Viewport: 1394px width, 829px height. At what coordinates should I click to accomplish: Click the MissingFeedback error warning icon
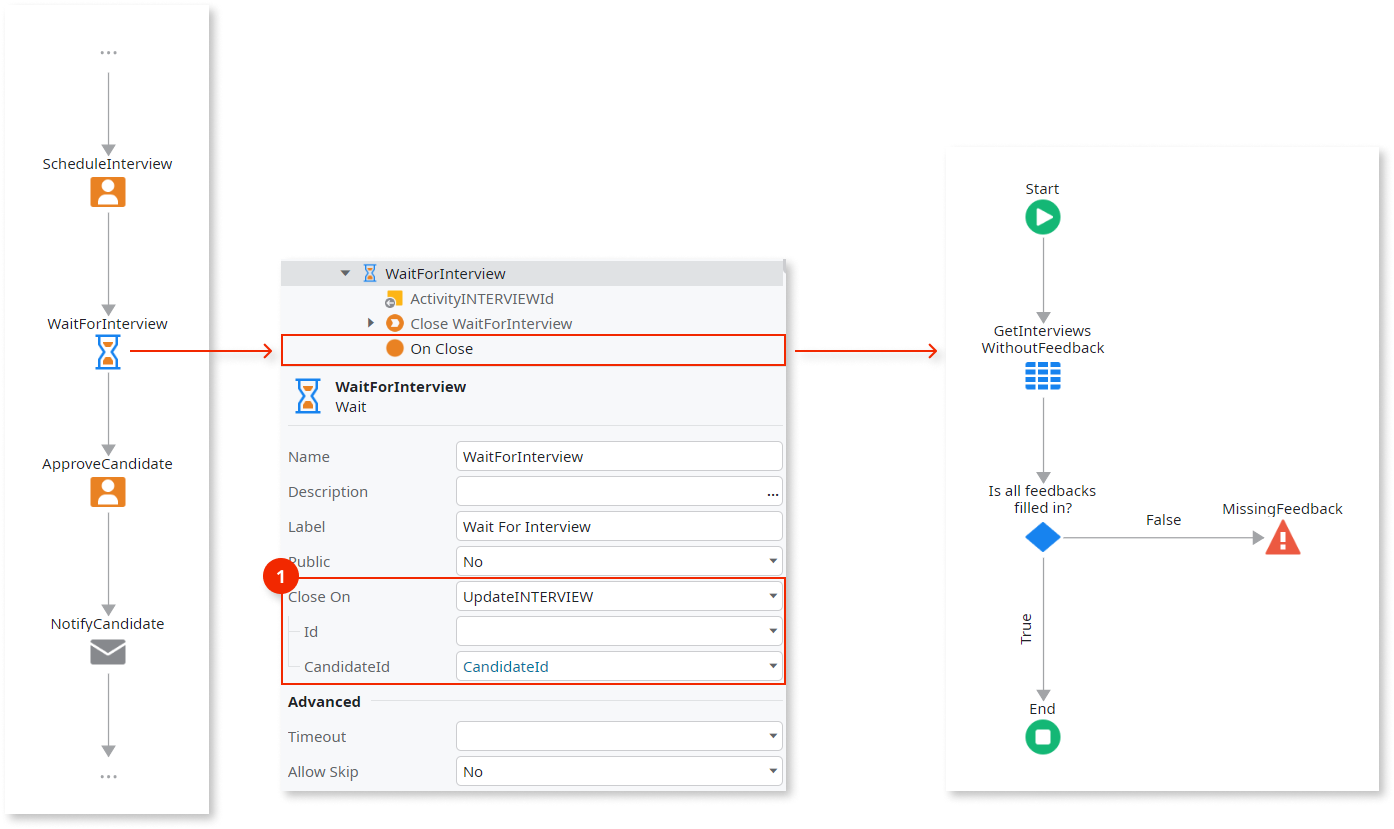[x=1282, y=537]
